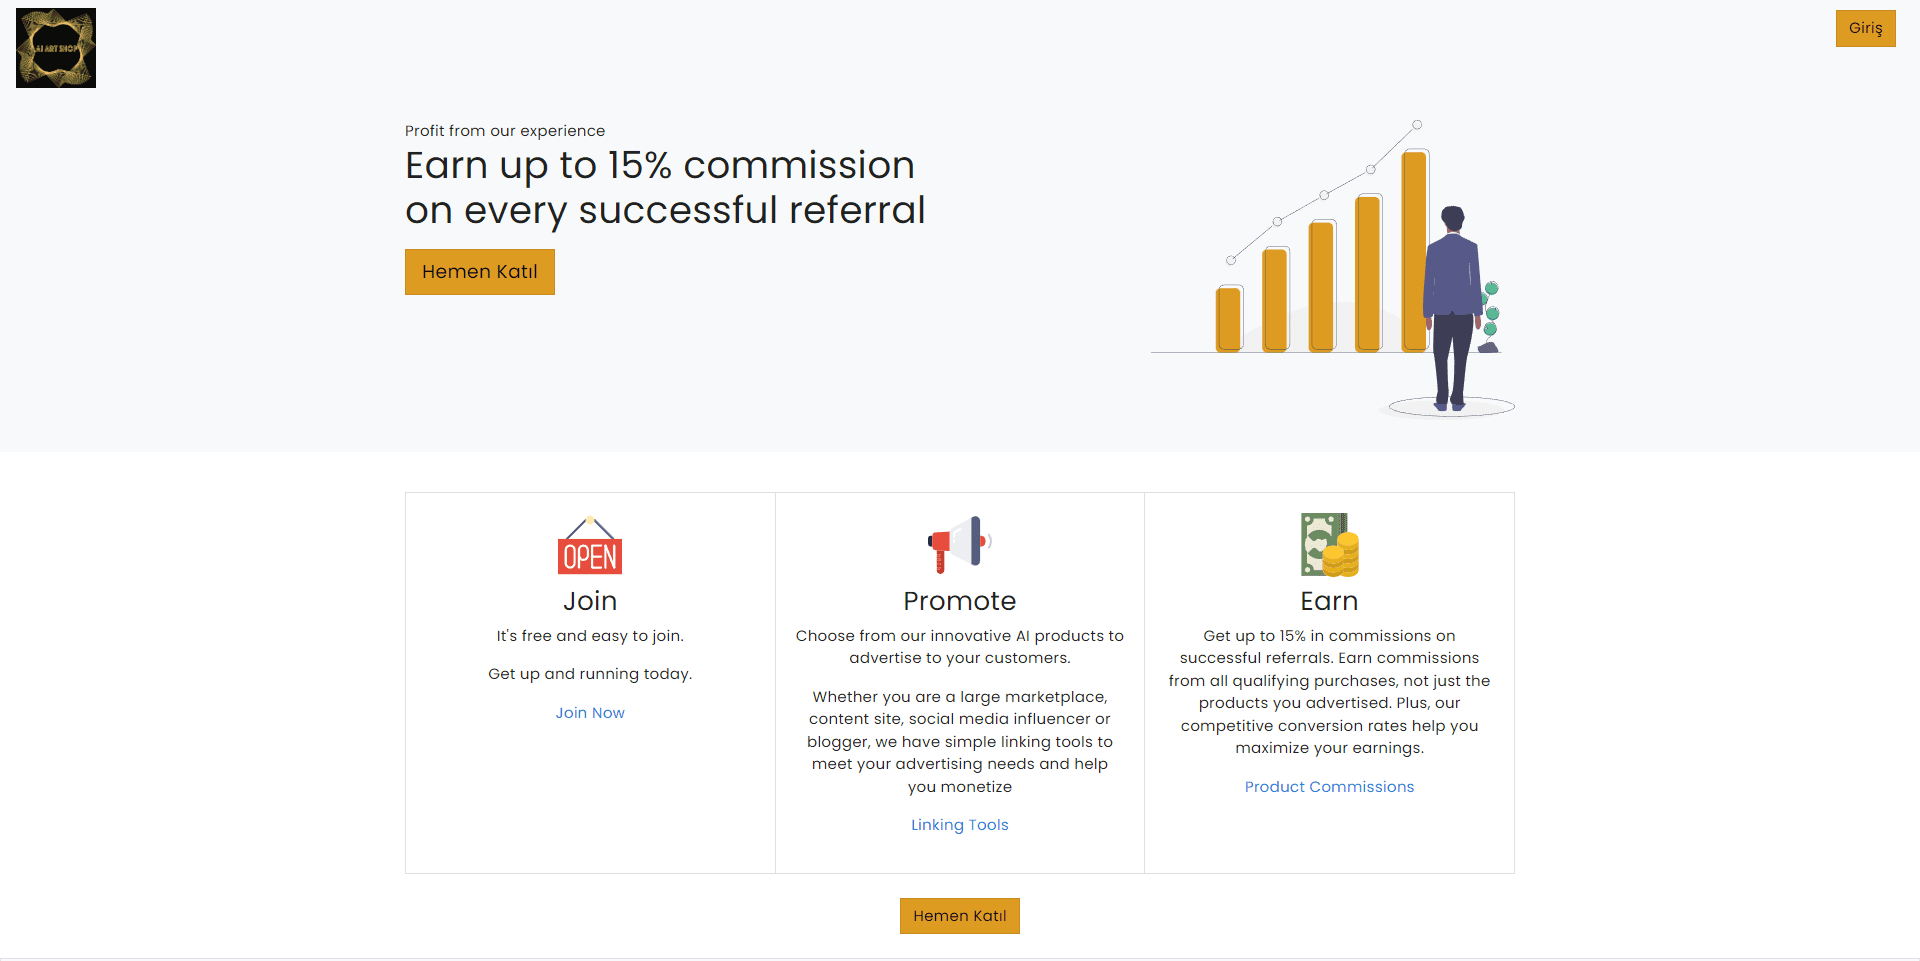This screenshot has width=1920, height=961.
Task: Click the megaphone Promote icon
Action: 959,544
